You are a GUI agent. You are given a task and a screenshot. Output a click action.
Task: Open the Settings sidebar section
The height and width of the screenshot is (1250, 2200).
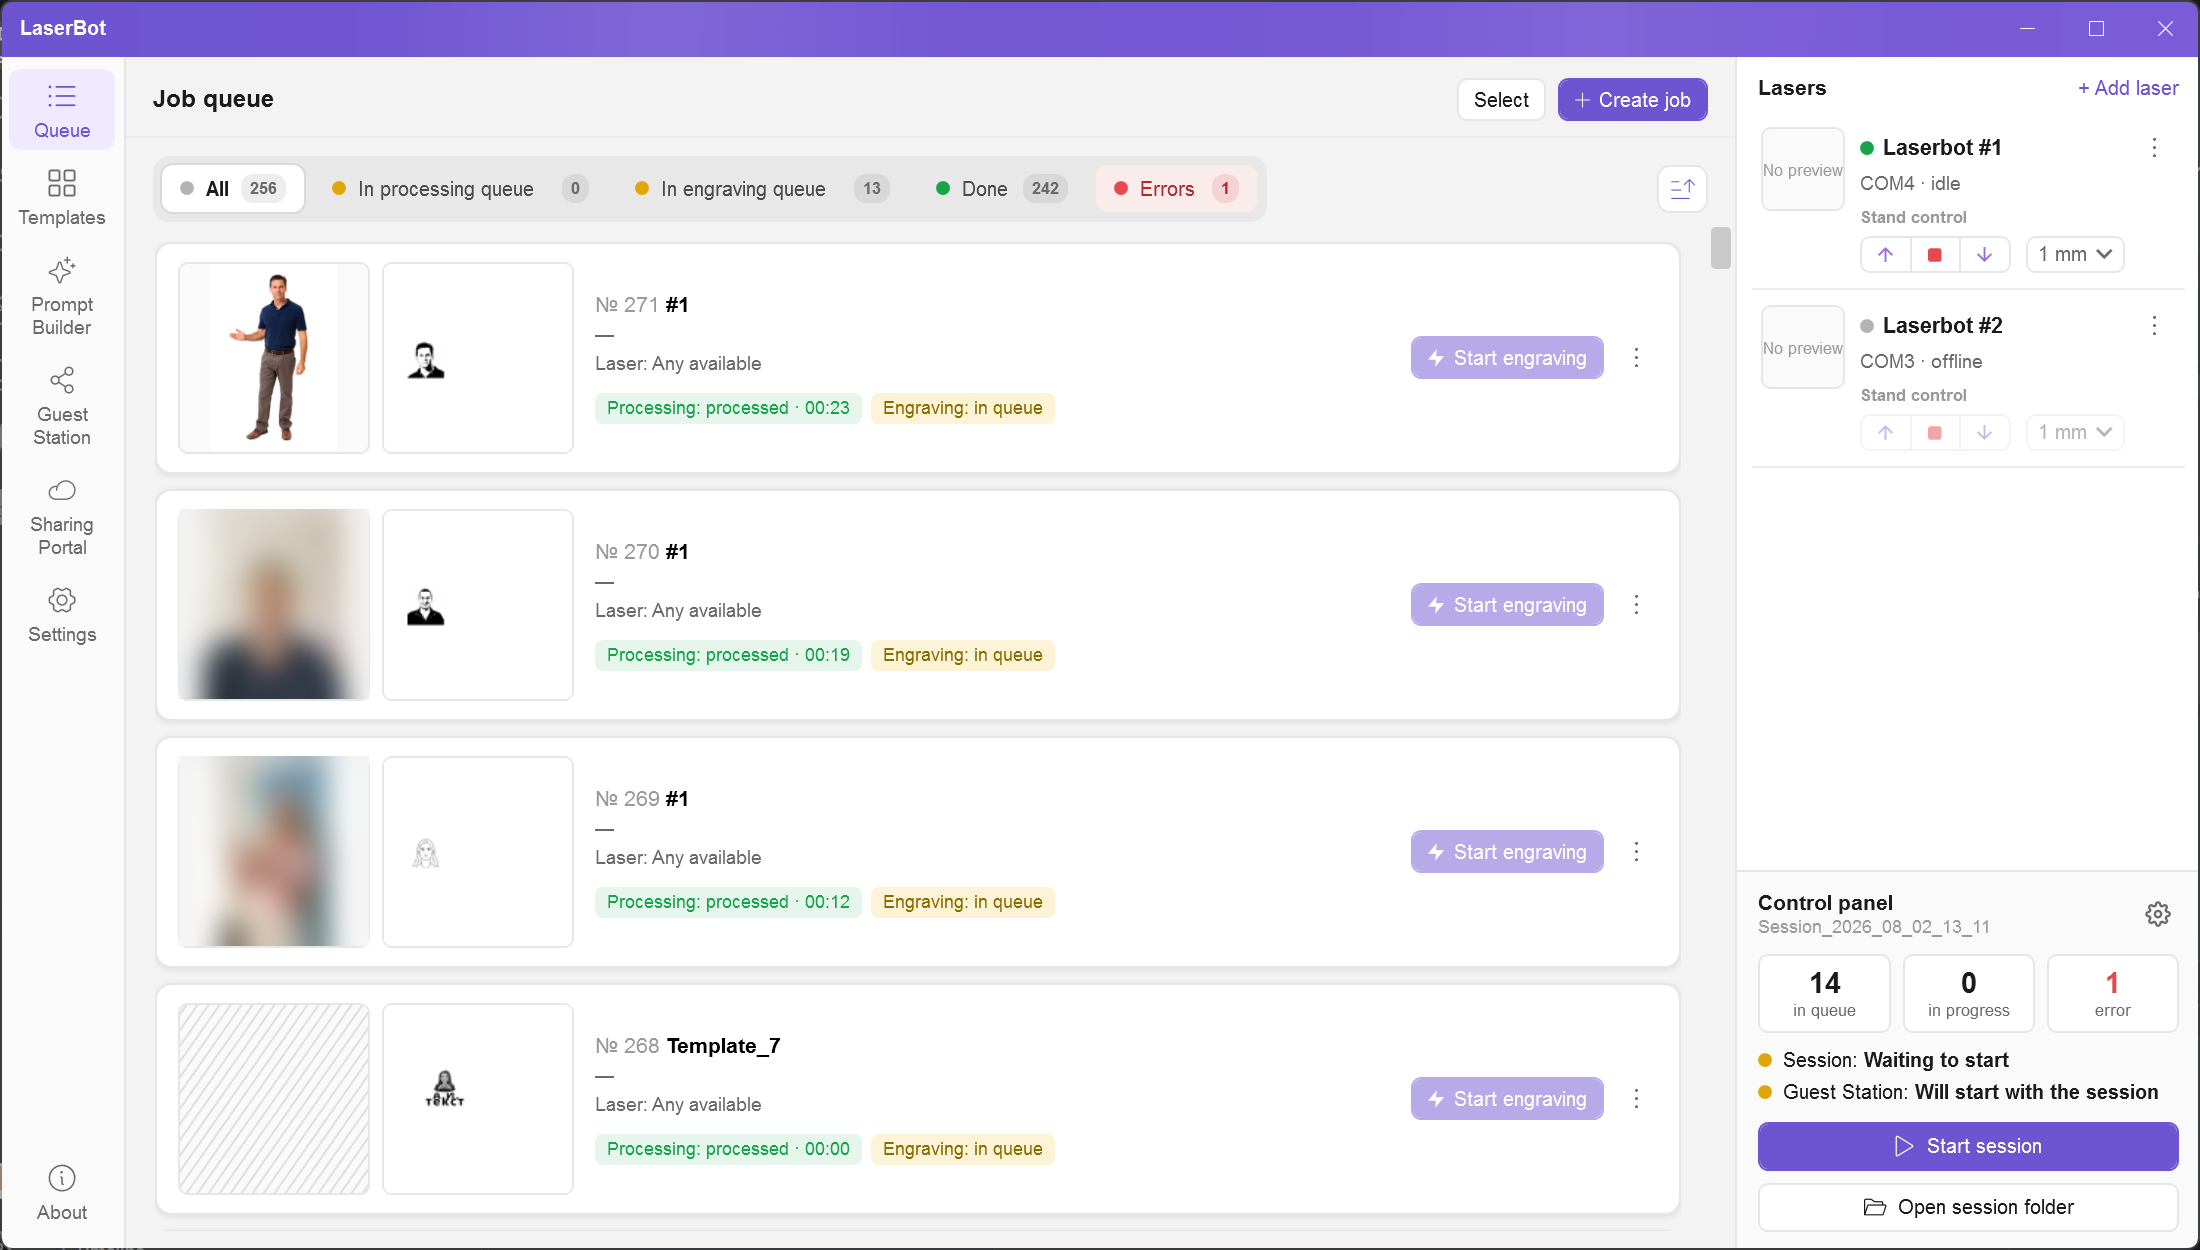click(x=62, y=615)
